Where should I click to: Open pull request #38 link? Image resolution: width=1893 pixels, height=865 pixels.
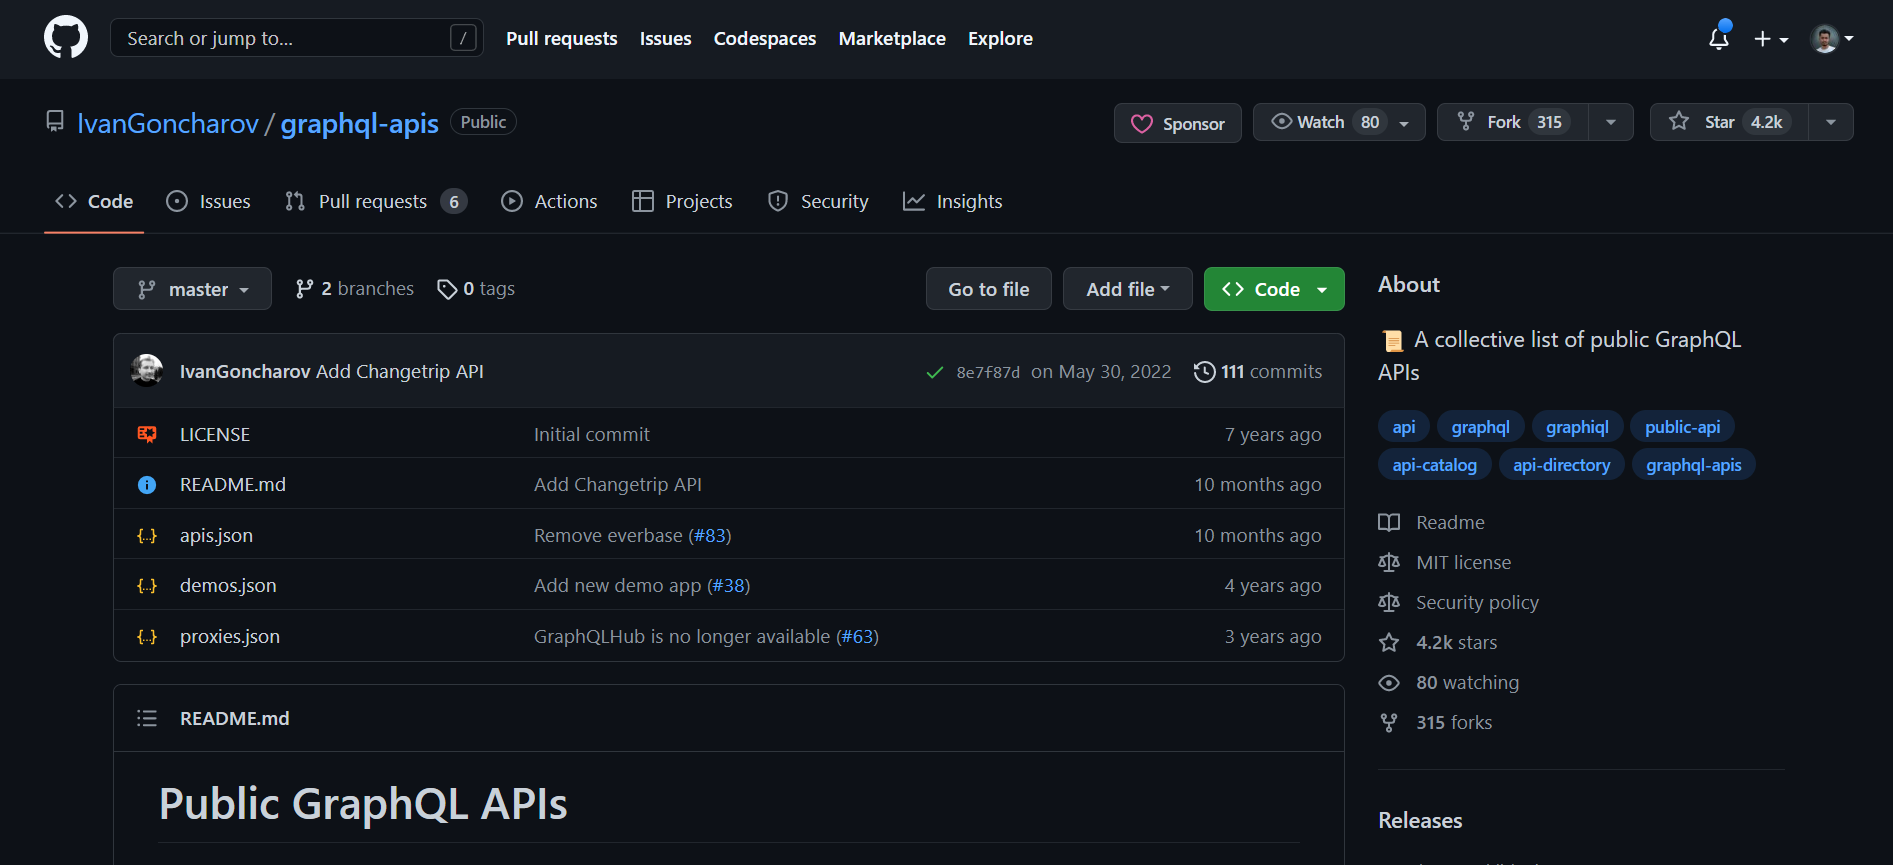pos(730,585)
